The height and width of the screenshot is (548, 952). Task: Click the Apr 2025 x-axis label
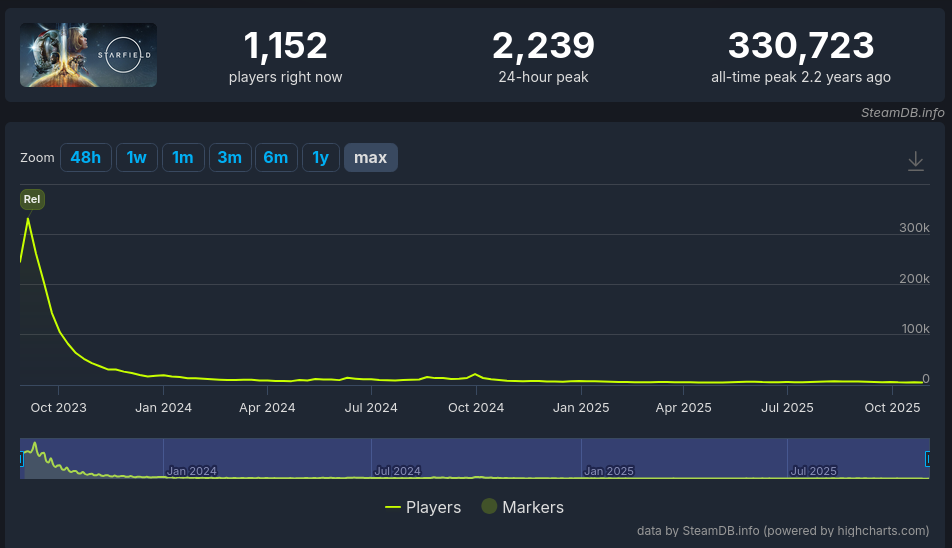[x=684, y=408]
